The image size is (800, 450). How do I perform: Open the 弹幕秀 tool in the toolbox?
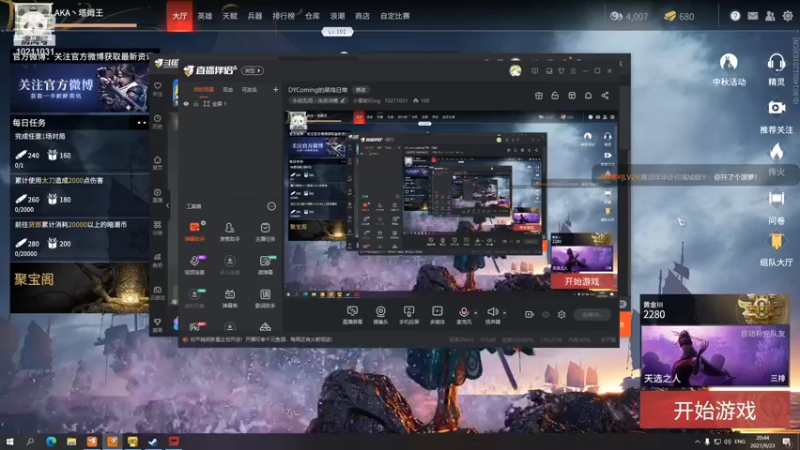[230, 298]
